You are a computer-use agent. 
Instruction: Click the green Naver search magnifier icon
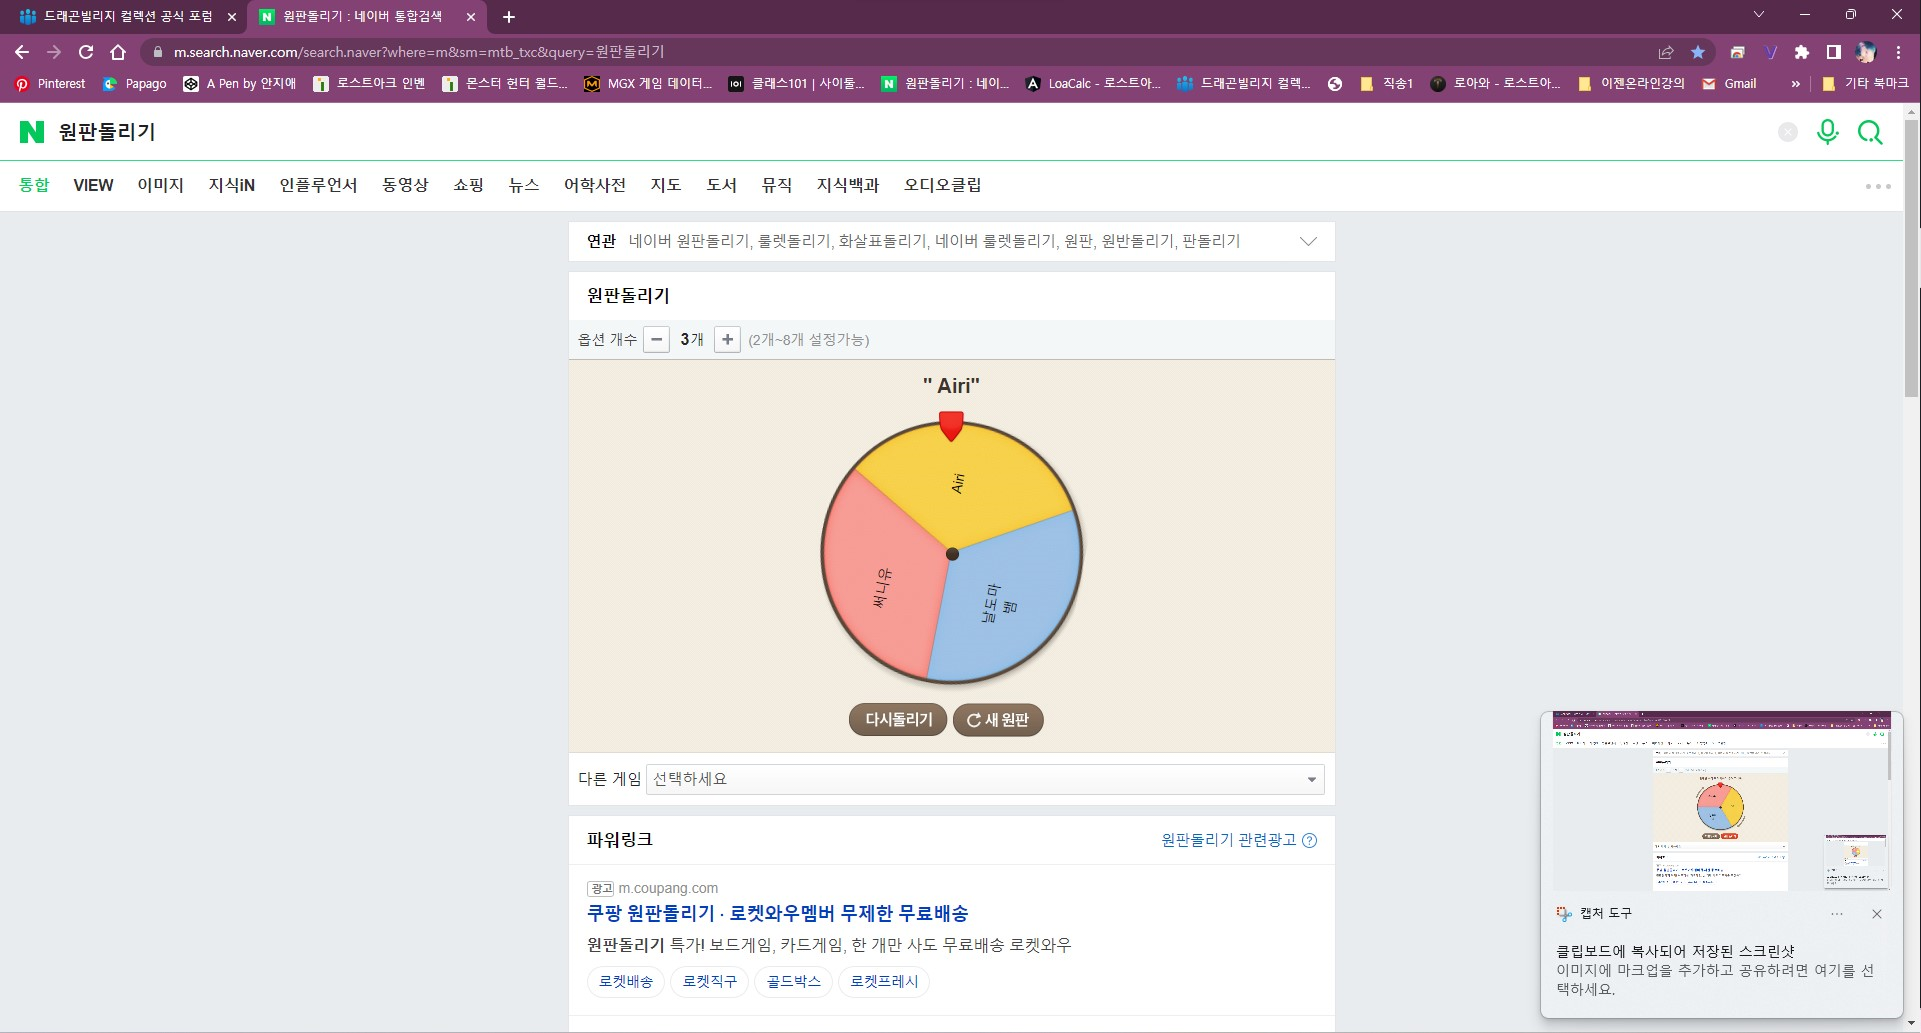pyautogui.click(x=1870, y=132)
